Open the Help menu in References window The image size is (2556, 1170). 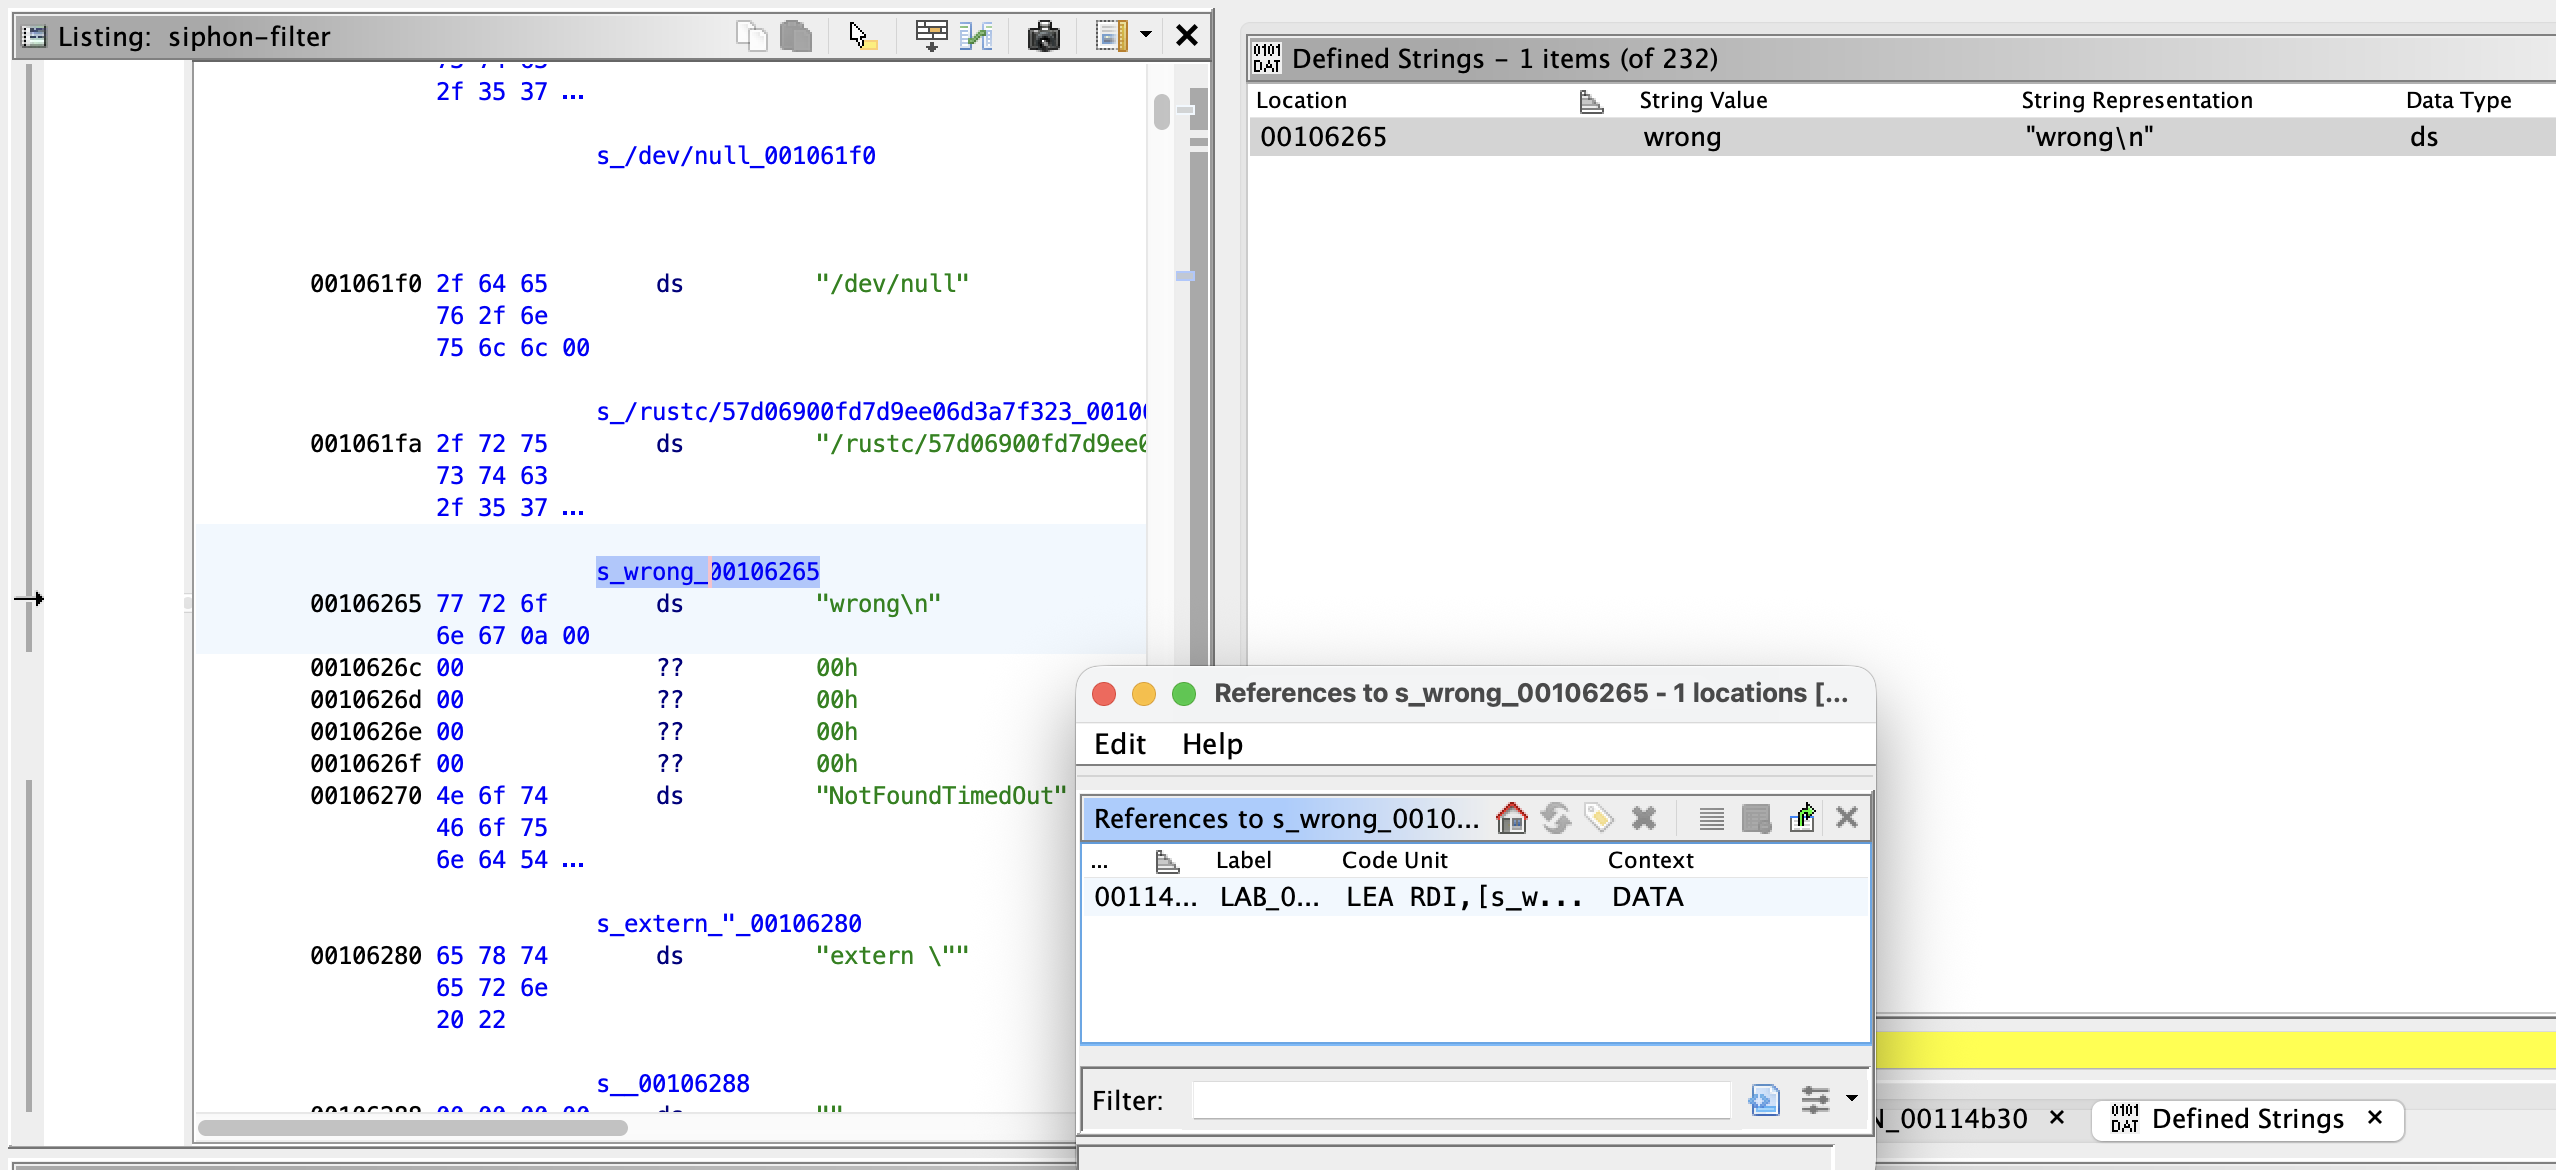point(1212,744)
